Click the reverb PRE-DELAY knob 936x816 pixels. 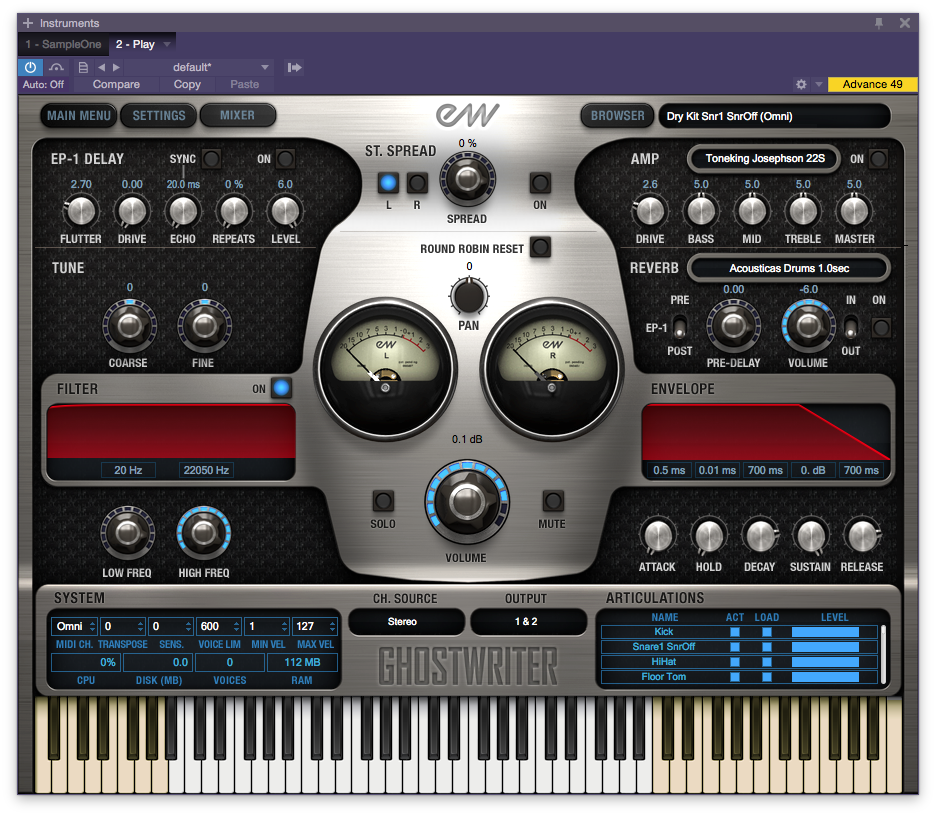[x=733, y=327]
